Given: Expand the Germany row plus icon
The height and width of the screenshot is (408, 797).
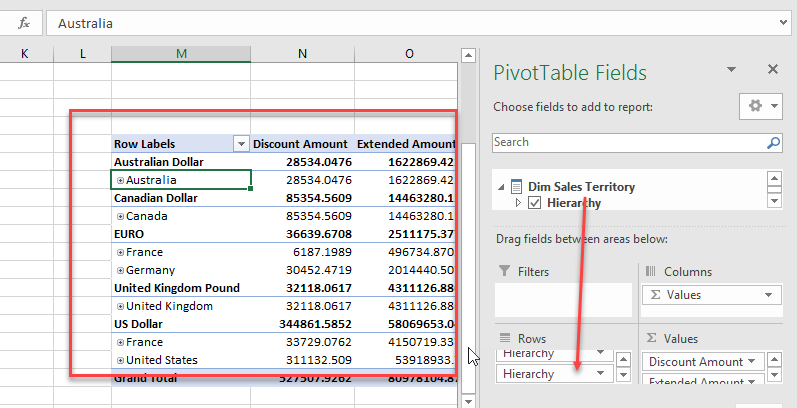Looking at the screenshot, I should 121,270.
